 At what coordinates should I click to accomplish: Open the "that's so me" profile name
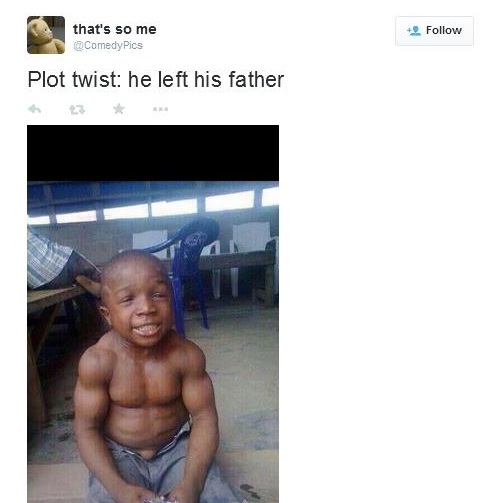[115, 29]
